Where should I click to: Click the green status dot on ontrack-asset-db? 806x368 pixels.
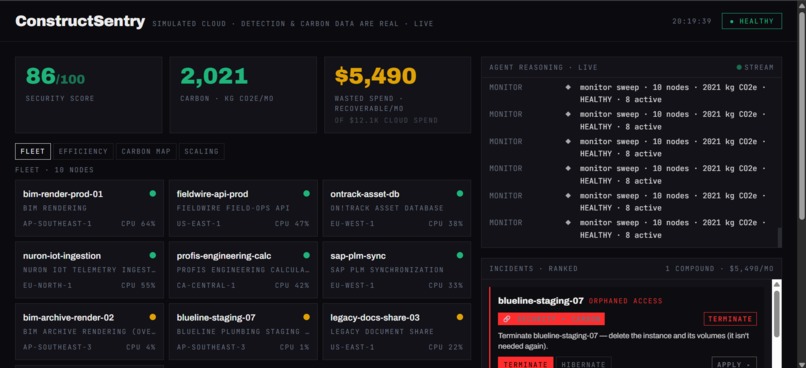460,194
